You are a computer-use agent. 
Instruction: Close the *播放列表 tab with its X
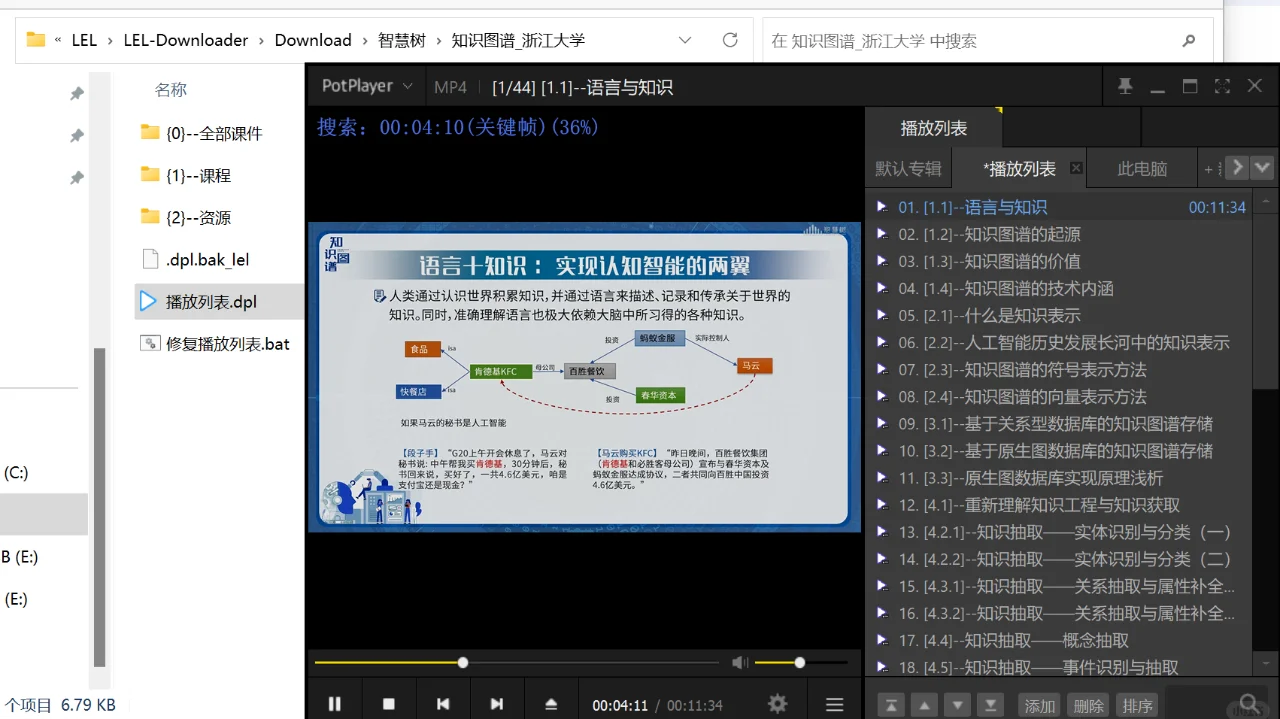click(1076, 168)
